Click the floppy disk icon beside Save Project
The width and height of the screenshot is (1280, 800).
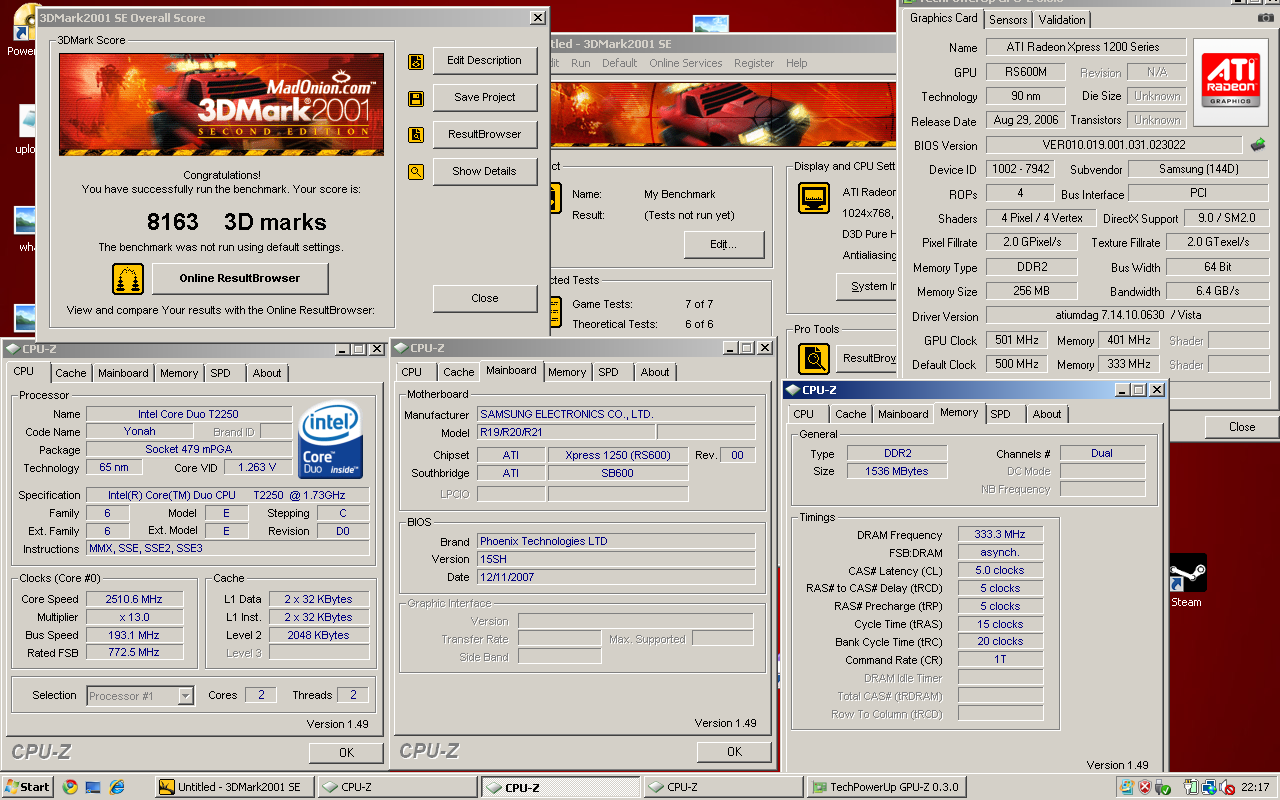point(416,98)
